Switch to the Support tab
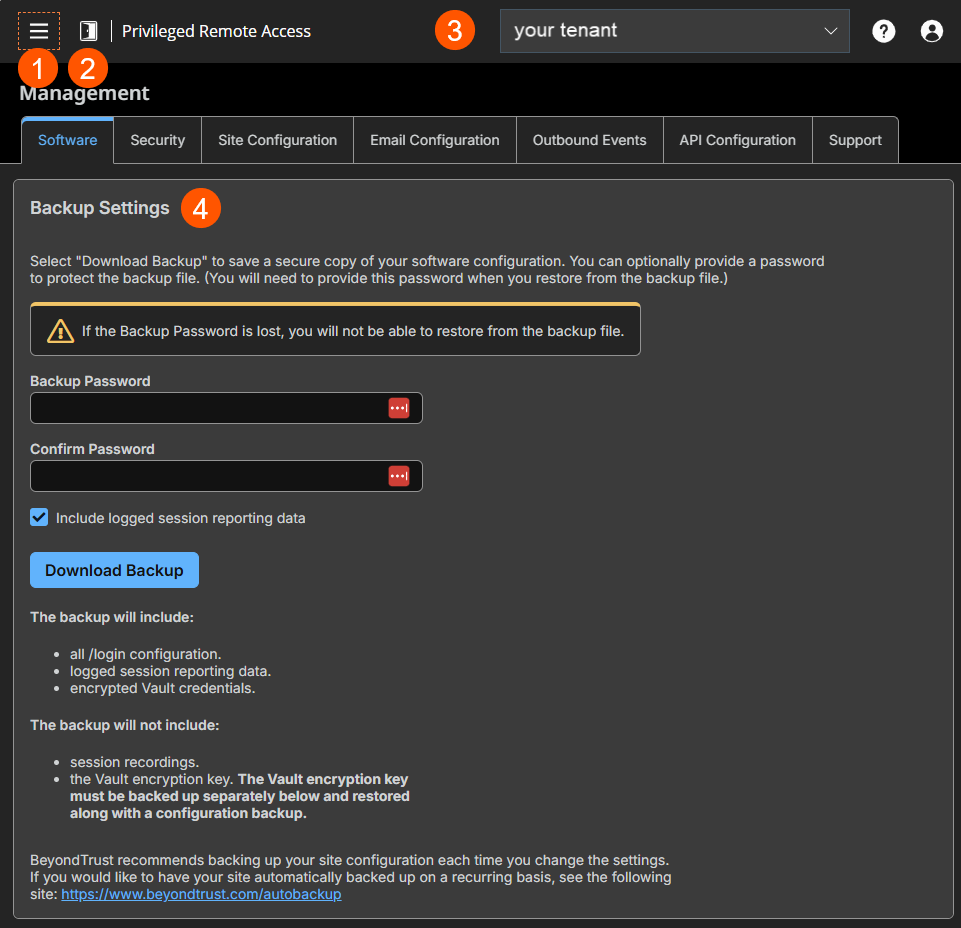Viewport: 961px width, 928px height. pyautogui.click(x=855, y=140)
